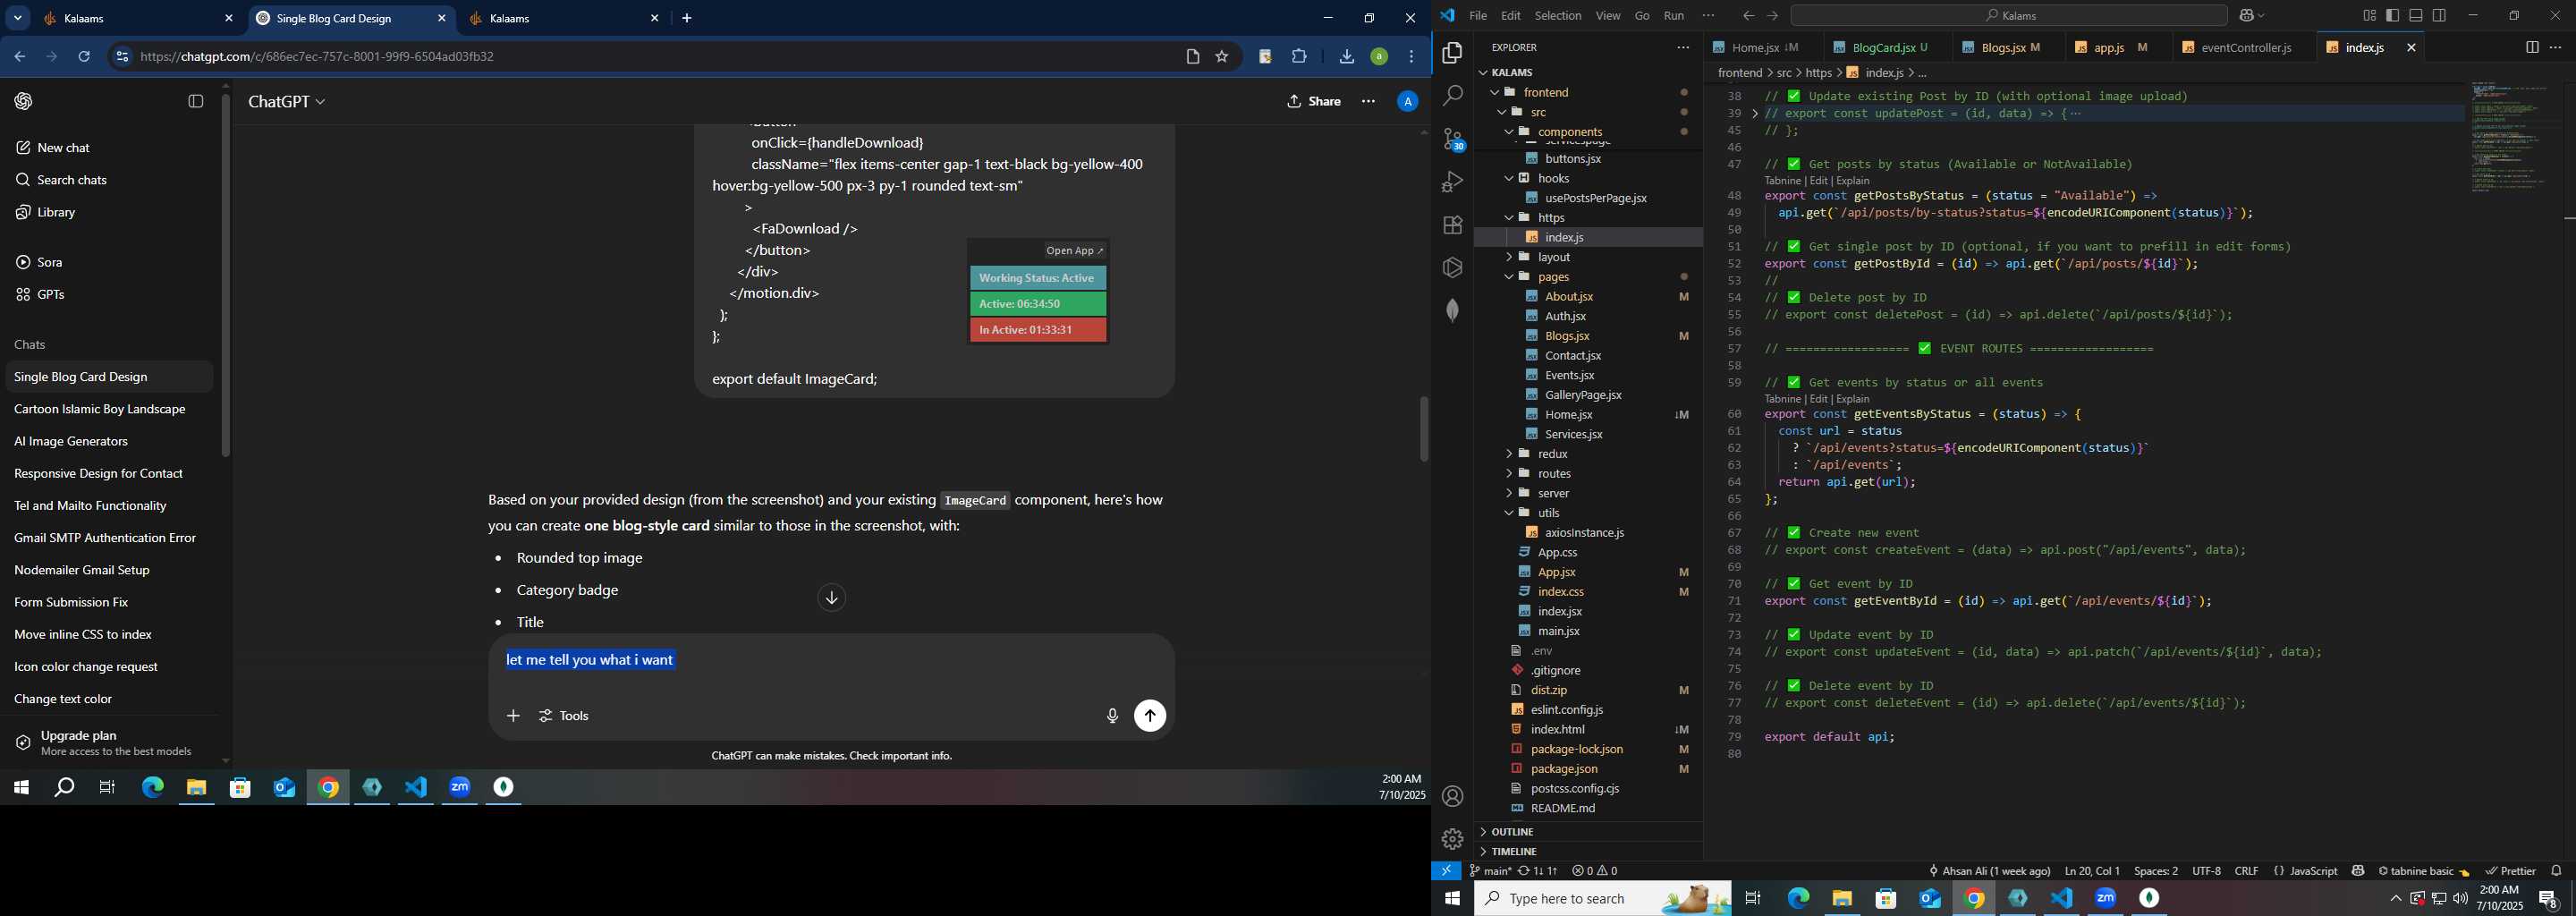Image resolution: width=2576 pixels, height=916 pixels.
Task: Collapse the hooks folder
Action: click(1510, 178)
